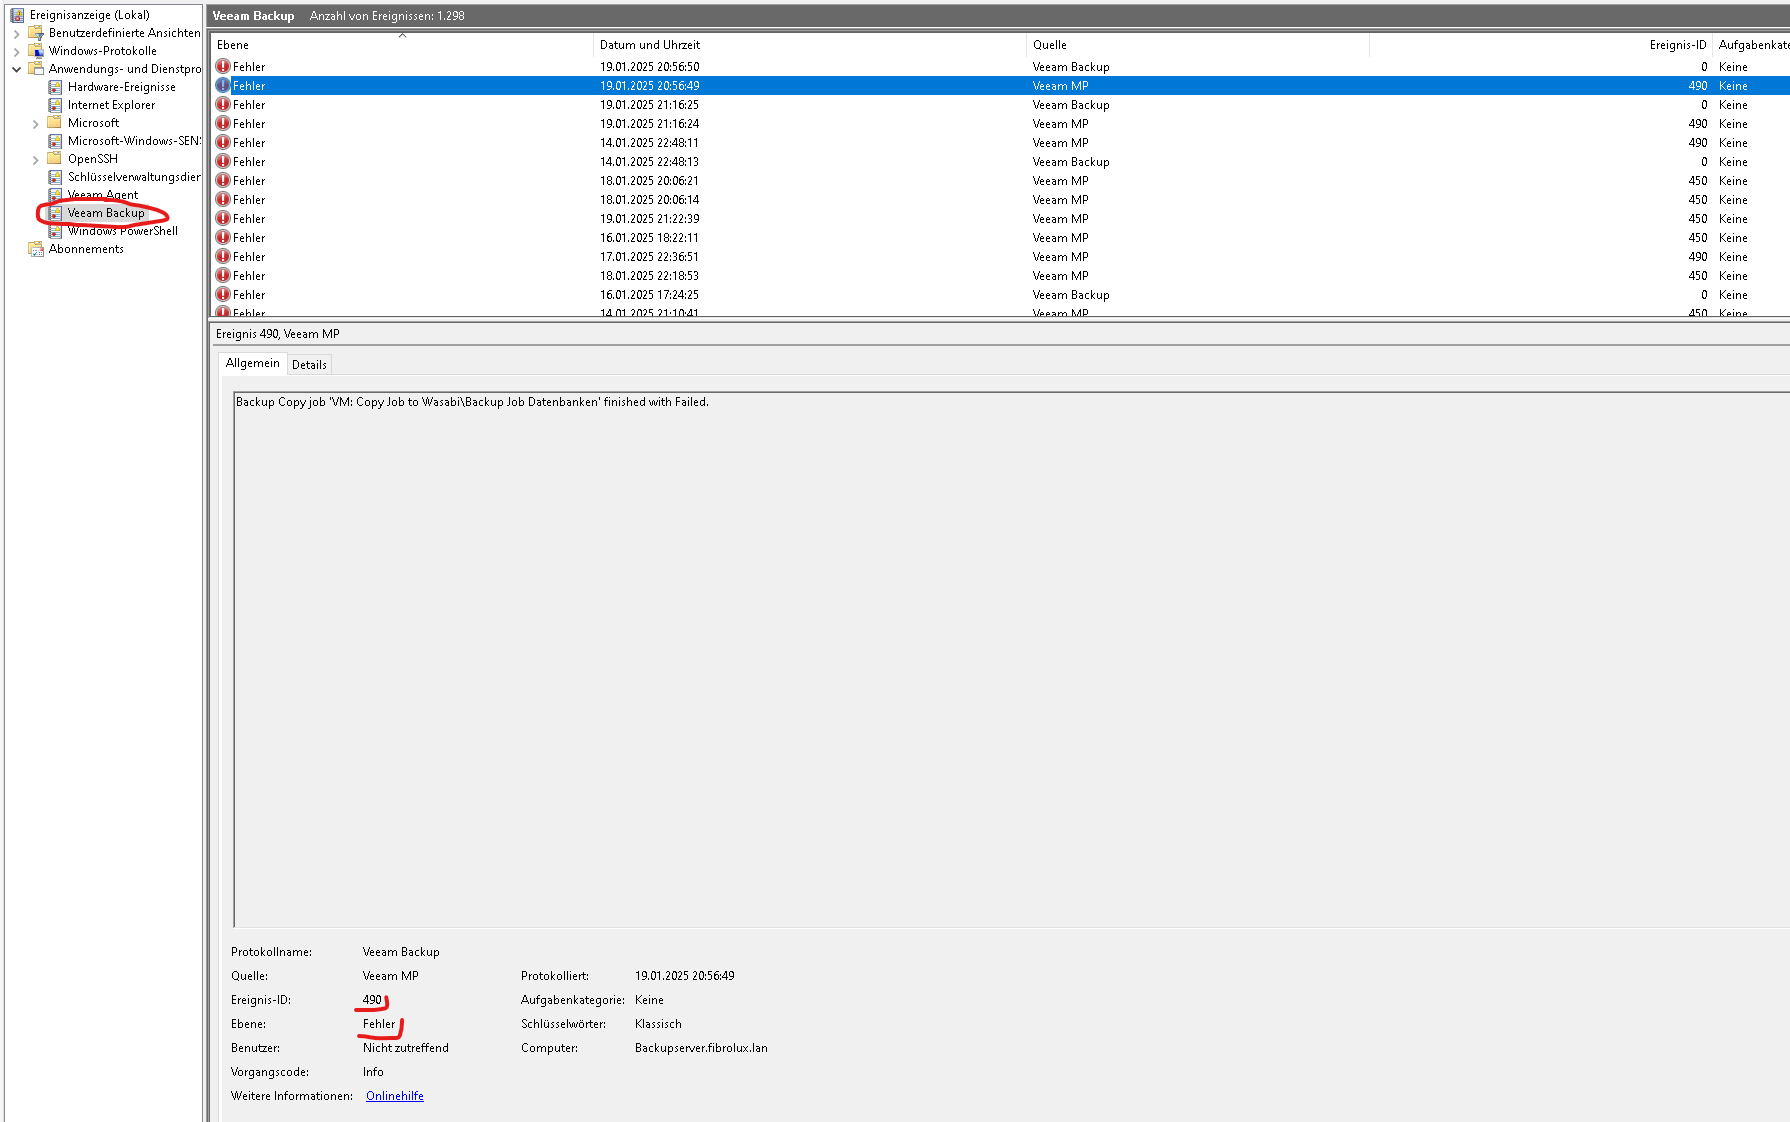
Task: Click the 'Backup Copy job' message text
Action: (472, 402)
